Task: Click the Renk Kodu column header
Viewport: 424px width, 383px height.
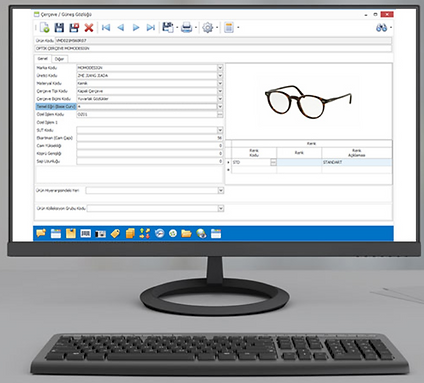Action: tap(254, 153)
